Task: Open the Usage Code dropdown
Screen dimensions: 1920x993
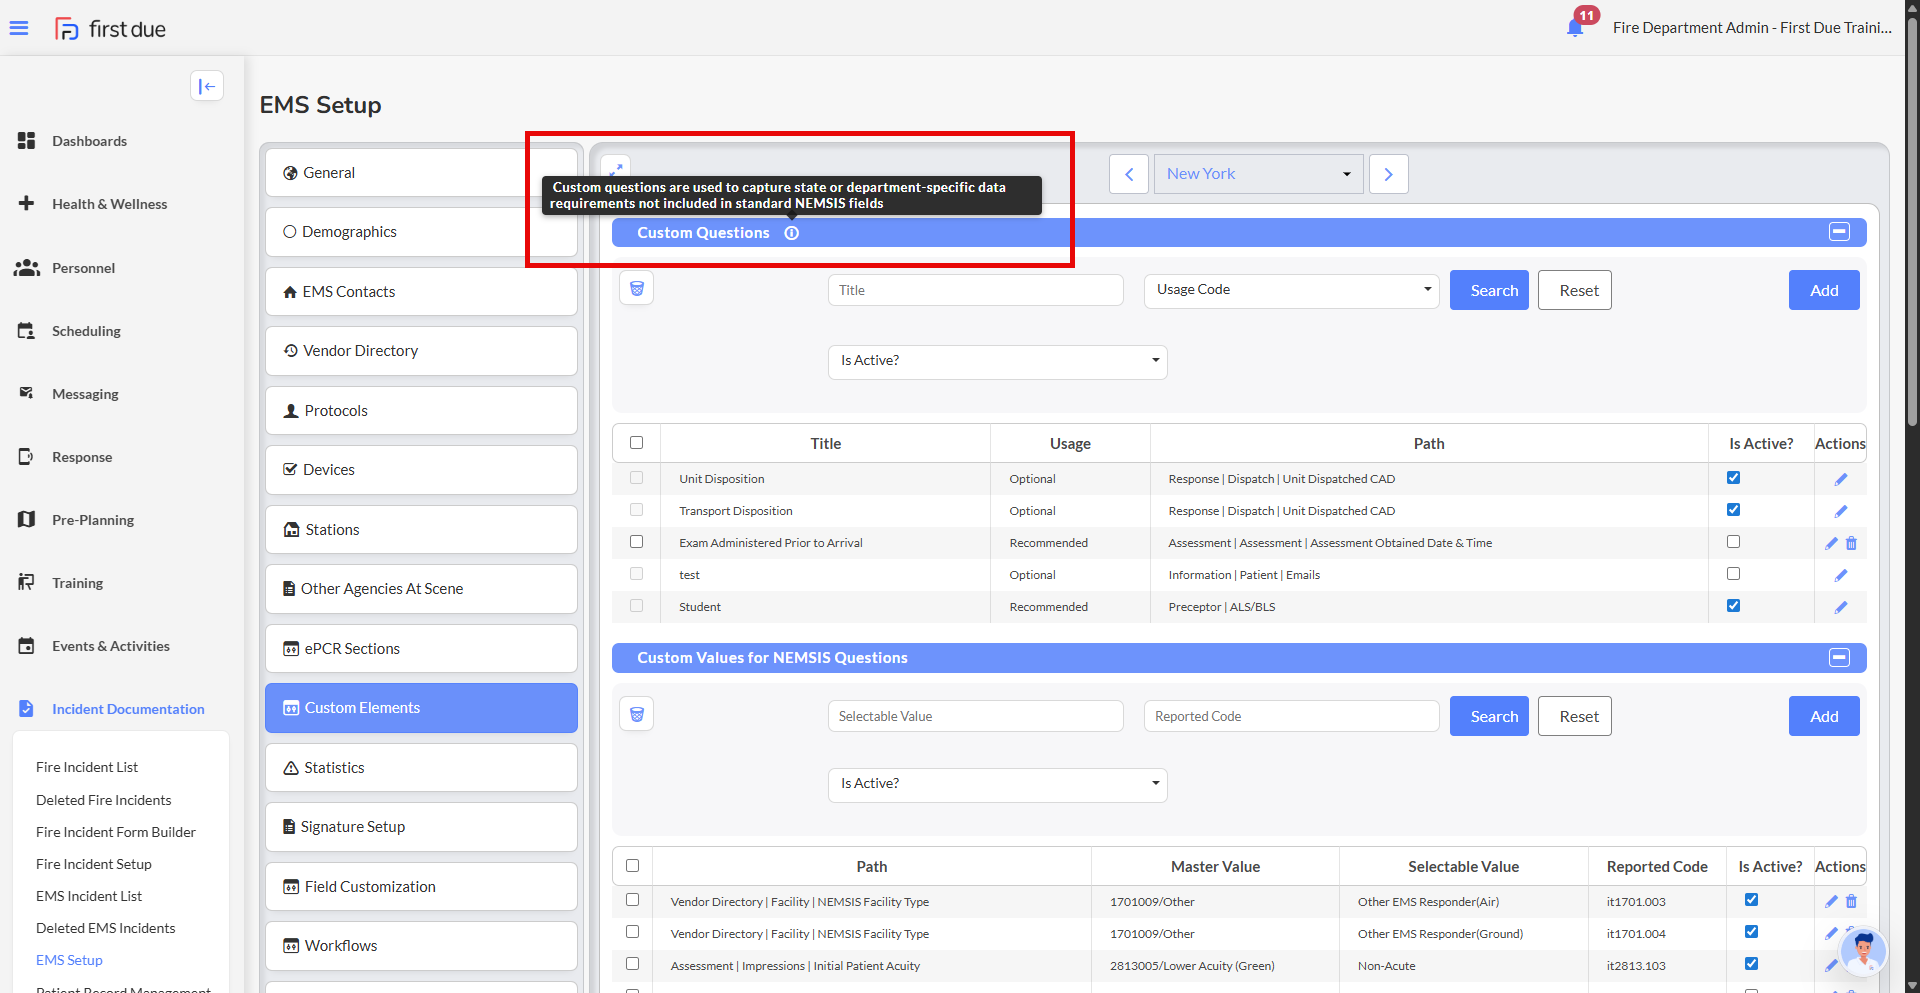Action: tap(1291, 290)
